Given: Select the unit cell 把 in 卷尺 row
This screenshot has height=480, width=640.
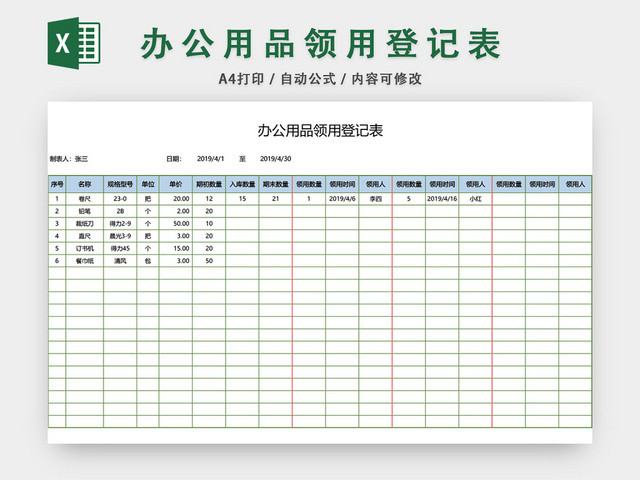Looking at the screenshot, I should point(148,199).
